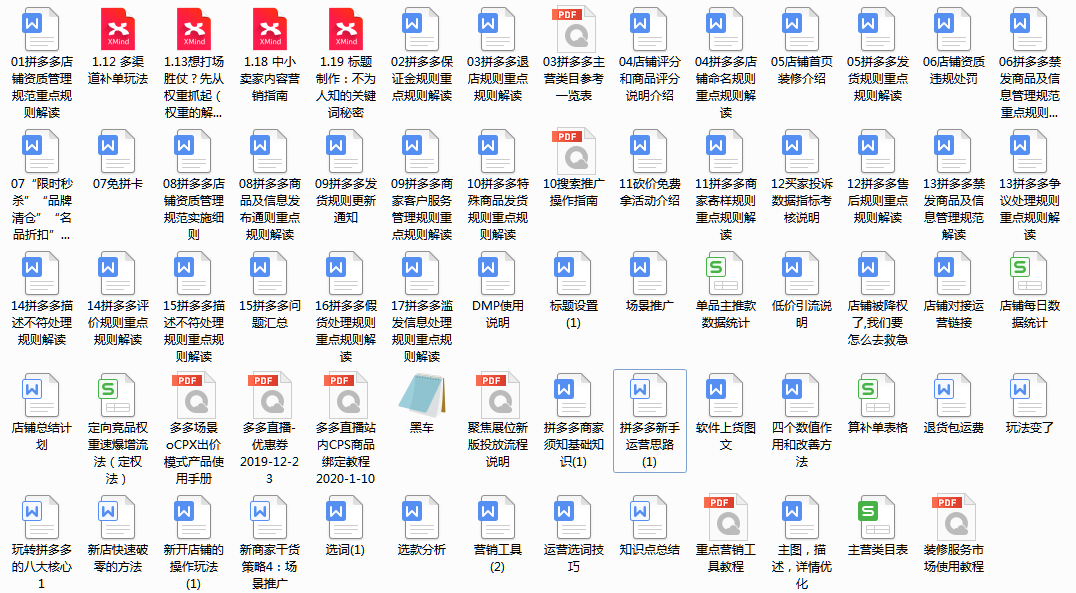Click the file name 09拼多多发货规则更新通知
1076x593 pixels.
coord(346,200)
